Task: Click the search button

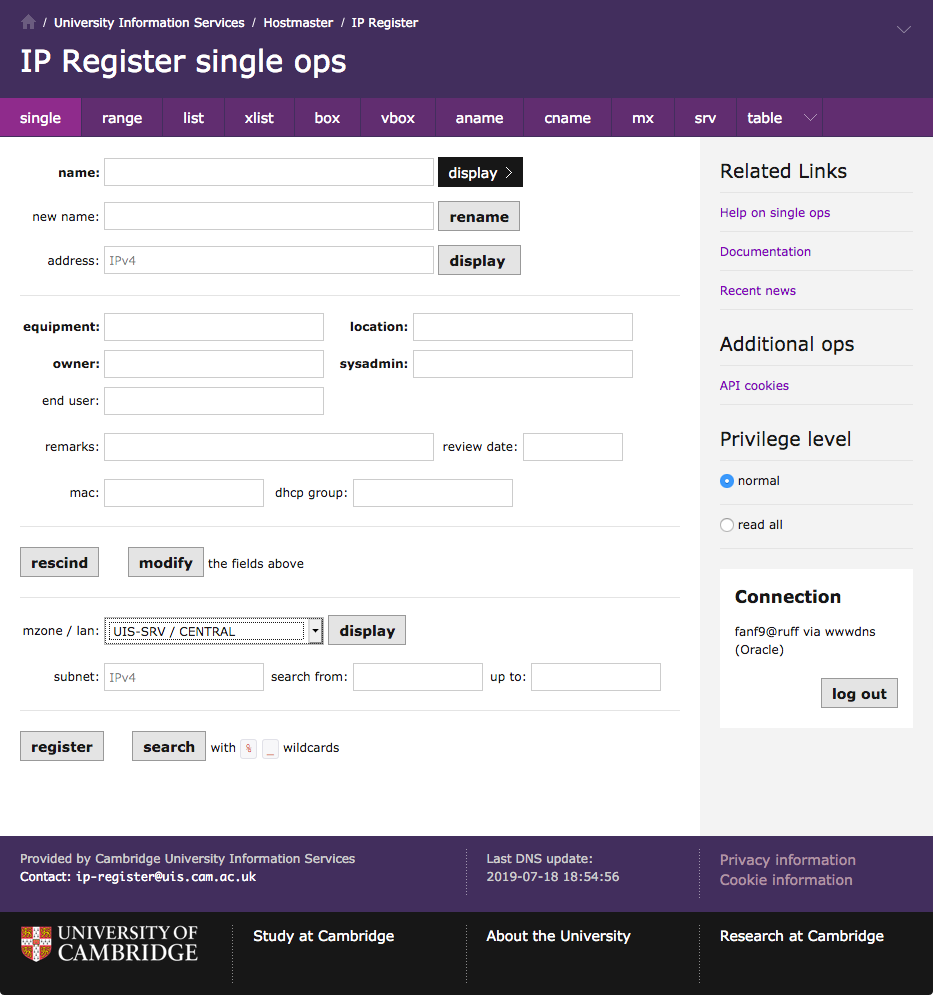Action: (x=168, y=747)
